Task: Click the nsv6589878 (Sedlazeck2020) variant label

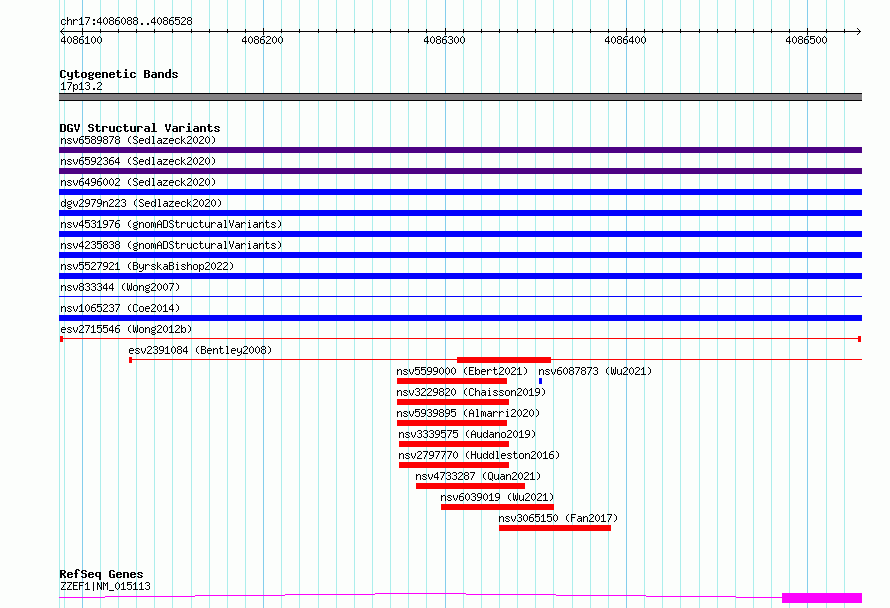Action: (x=138, y=140)
